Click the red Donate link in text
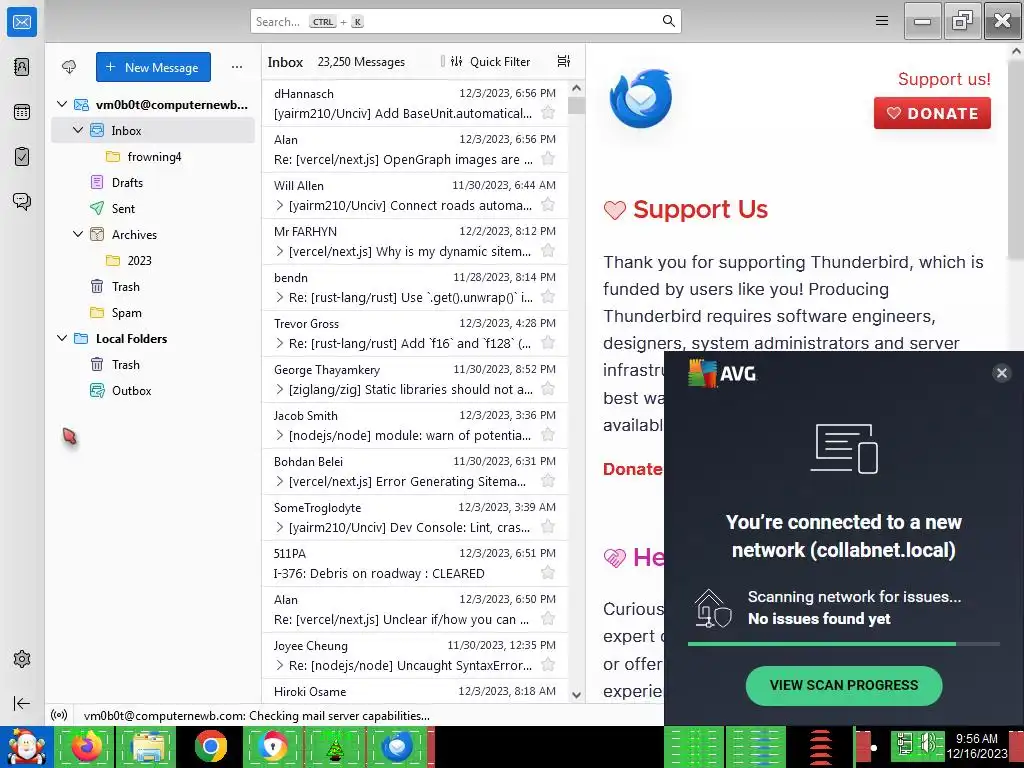Image resolution: width=1024 pixels, height=768 pixels. pyautogui.click(x=632, y=469)
